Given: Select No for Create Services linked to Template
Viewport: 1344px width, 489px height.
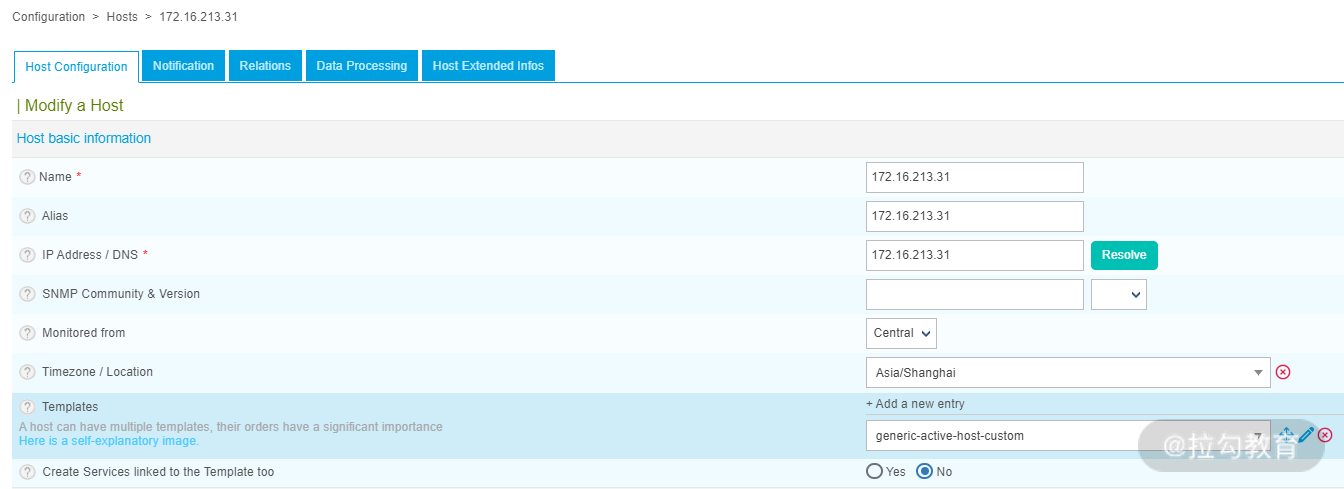Looking at the screenshot, I should click(x=925, y=471).
